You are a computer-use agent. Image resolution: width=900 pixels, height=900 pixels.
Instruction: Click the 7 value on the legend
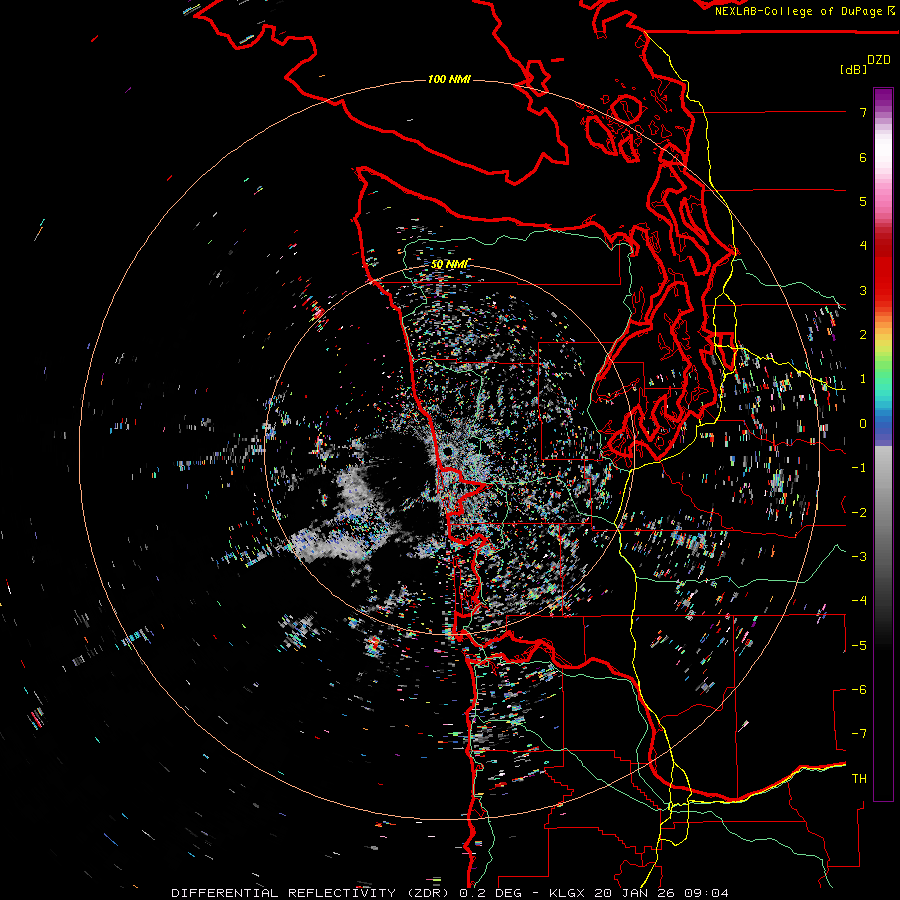click(x=863, y=112)
